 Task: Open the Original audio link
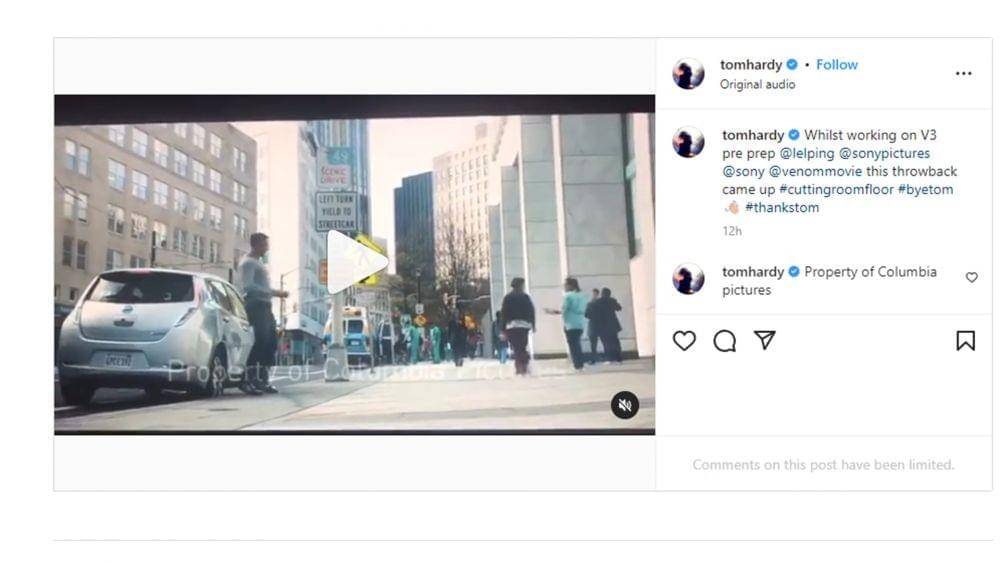click(757, 84)
